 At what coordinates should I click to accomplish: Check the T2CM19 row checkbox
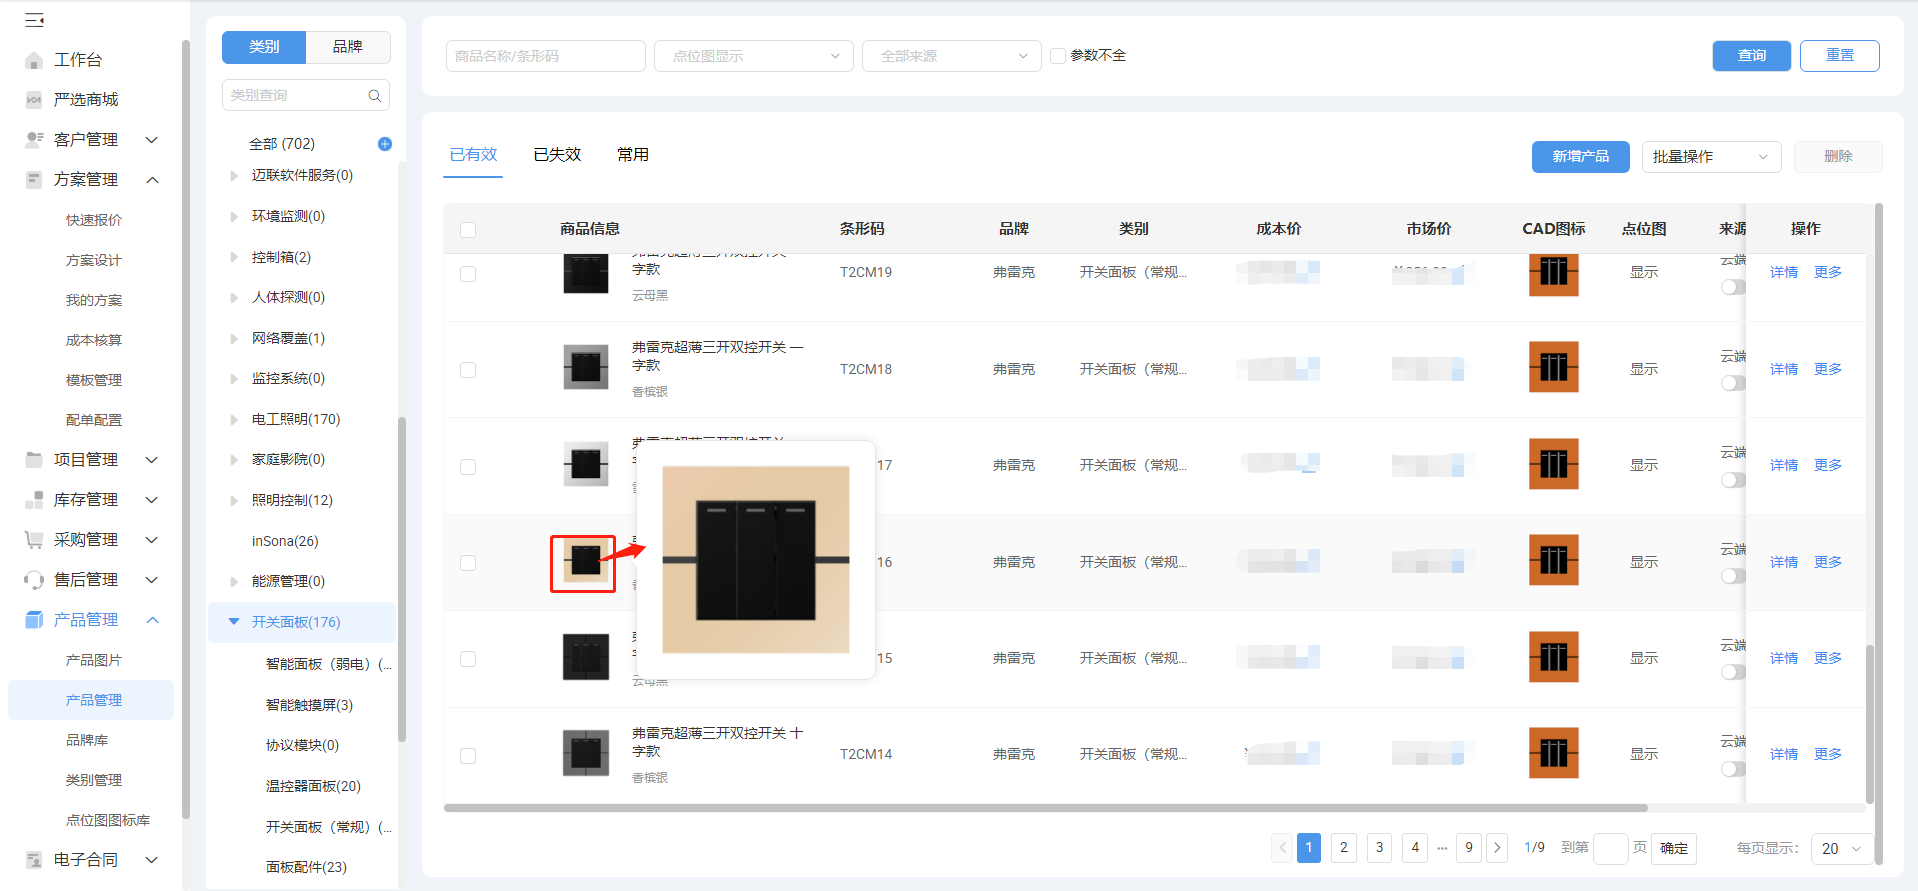coord(468,274)
